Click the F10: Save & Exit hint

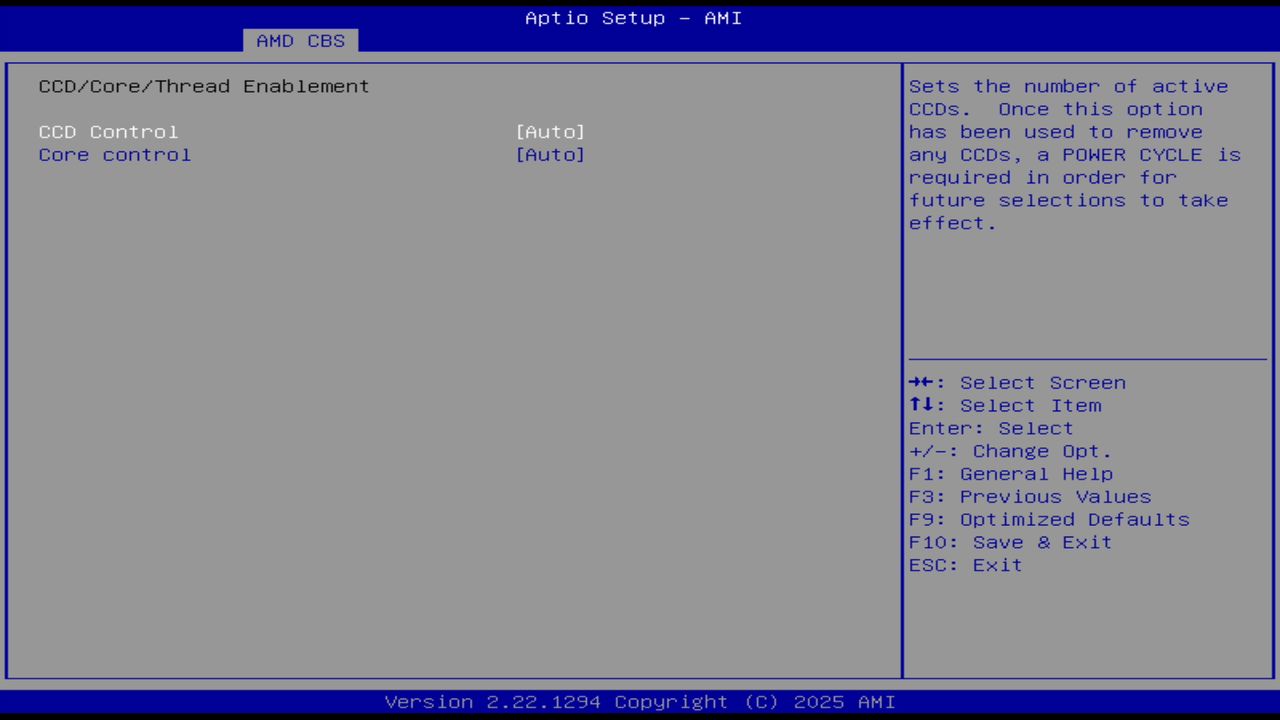coord(1011,543)
